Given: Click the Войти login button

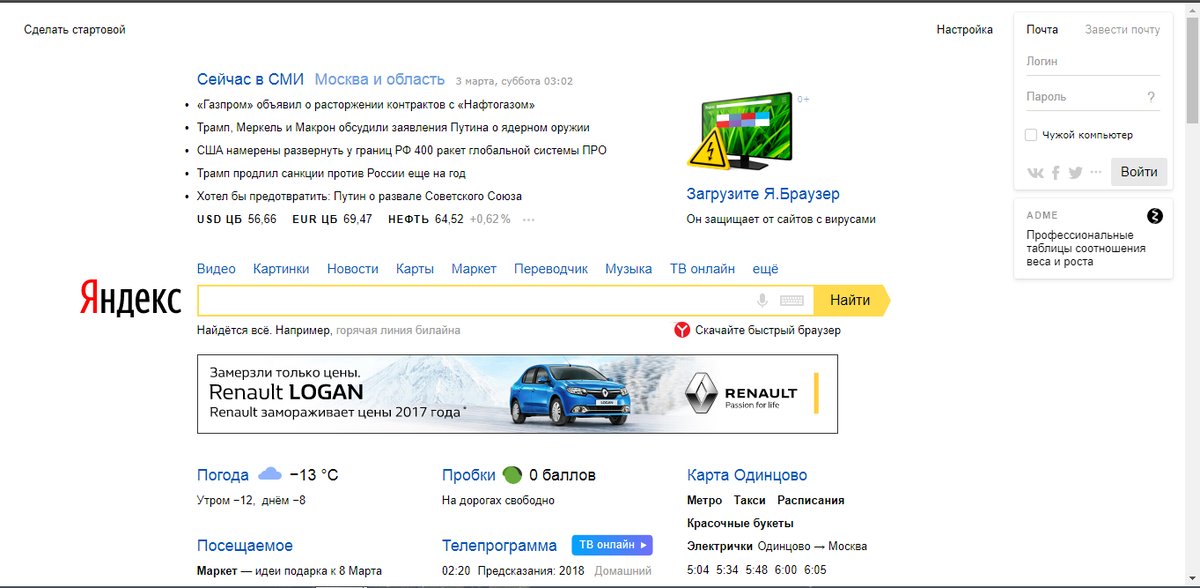Looking at the screenshot, I should coord(1139,172).
